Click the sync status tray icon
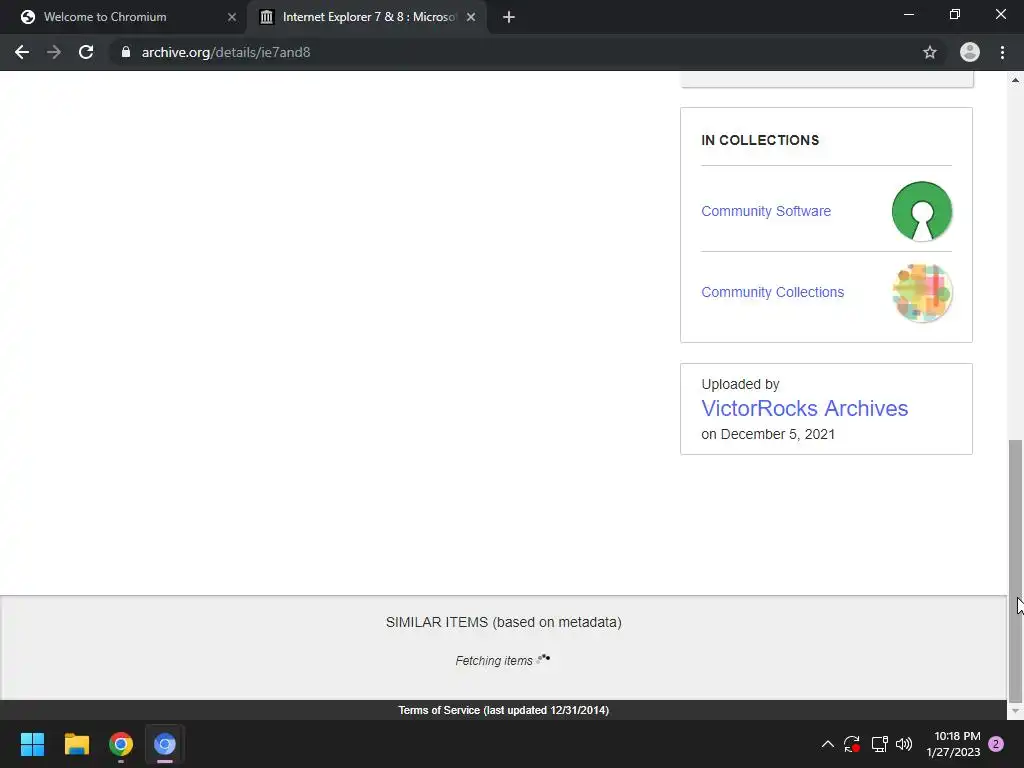 tap(852, 744)
